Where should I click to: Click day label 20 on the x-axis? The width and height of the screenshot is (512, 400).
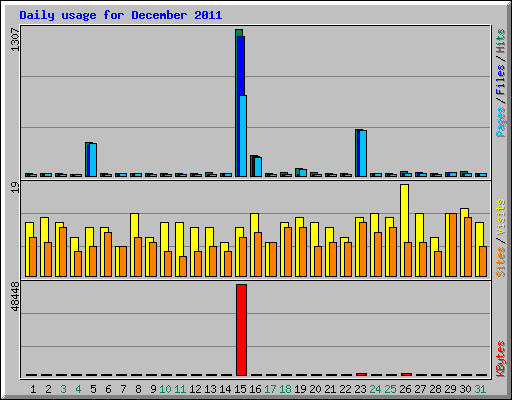pos(315,389)
